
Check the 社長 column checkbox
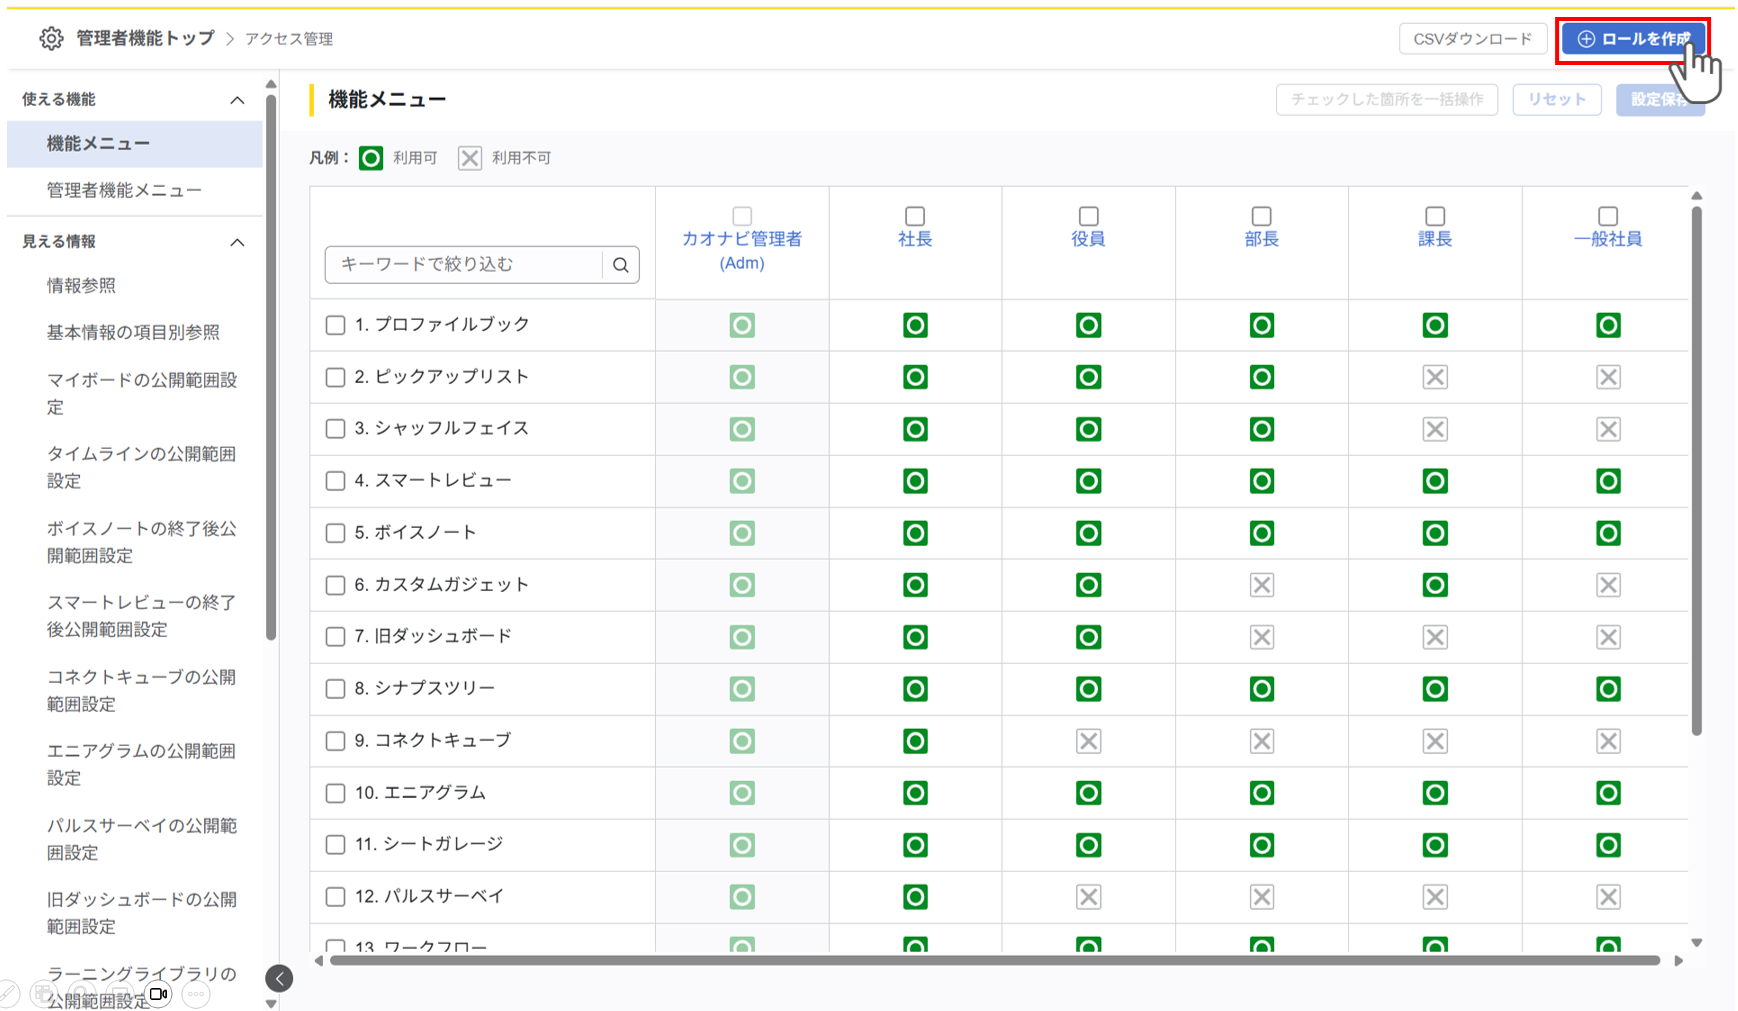pyautogui.click(x=915, y=216)
